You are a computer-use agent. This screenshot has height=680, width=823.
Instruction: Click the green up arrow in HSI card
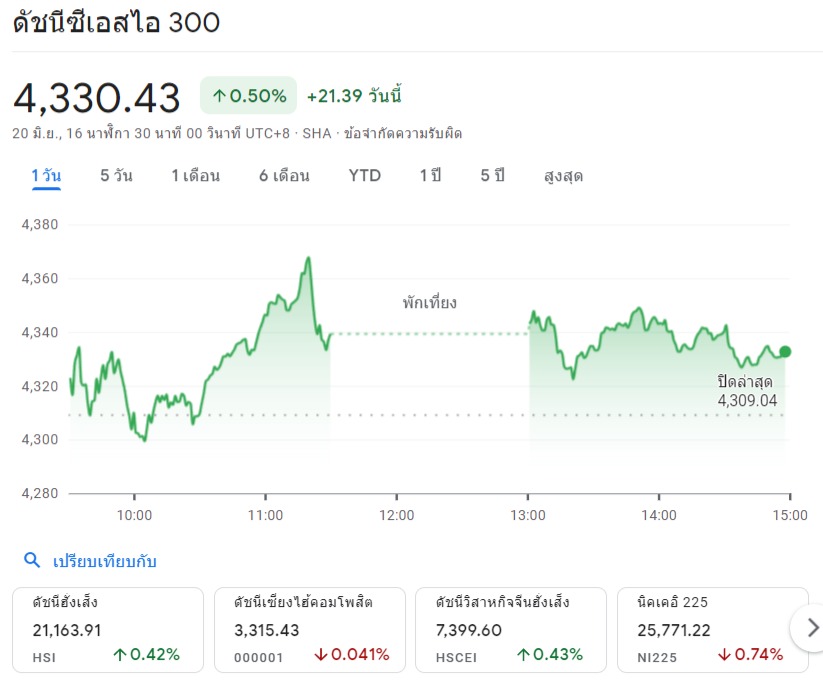pyautogui.click(x=119, y=655)
